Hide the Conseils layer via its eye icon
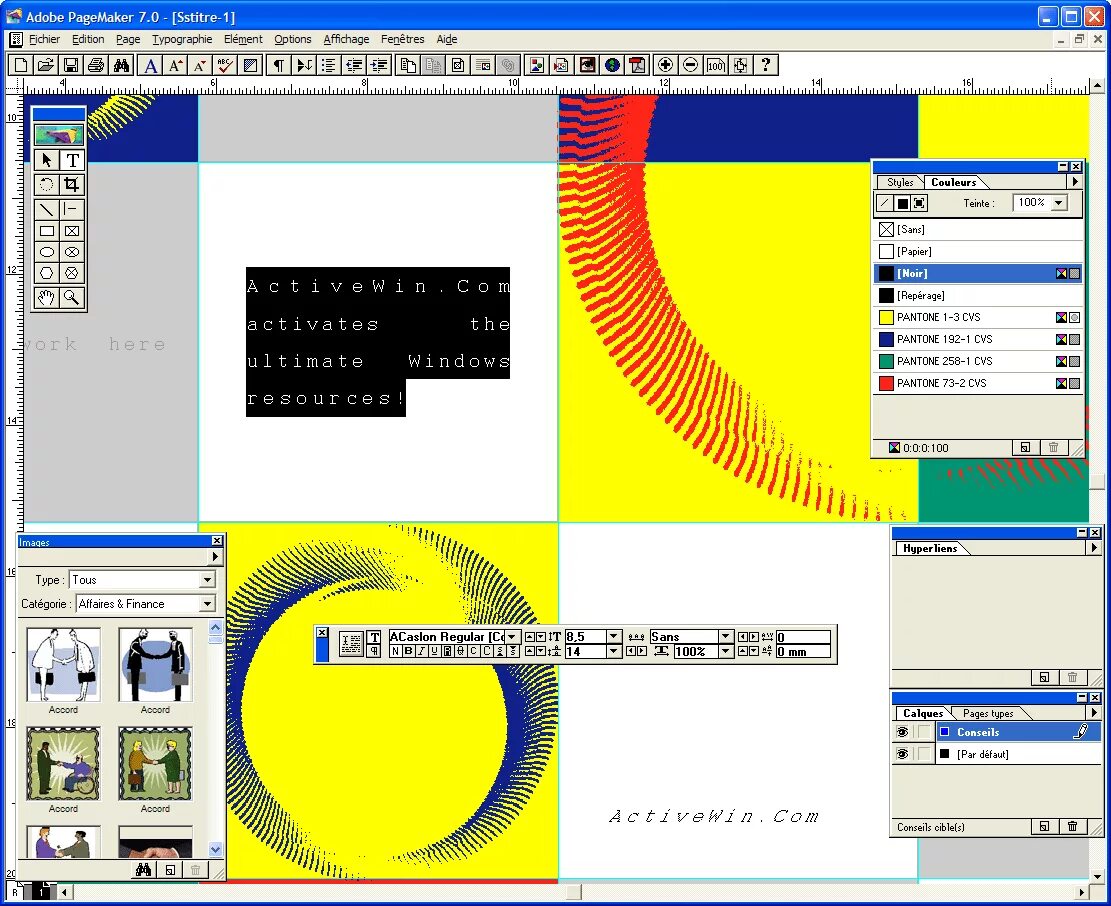This screenshot has height=906, width=1111. pos(902,731)
